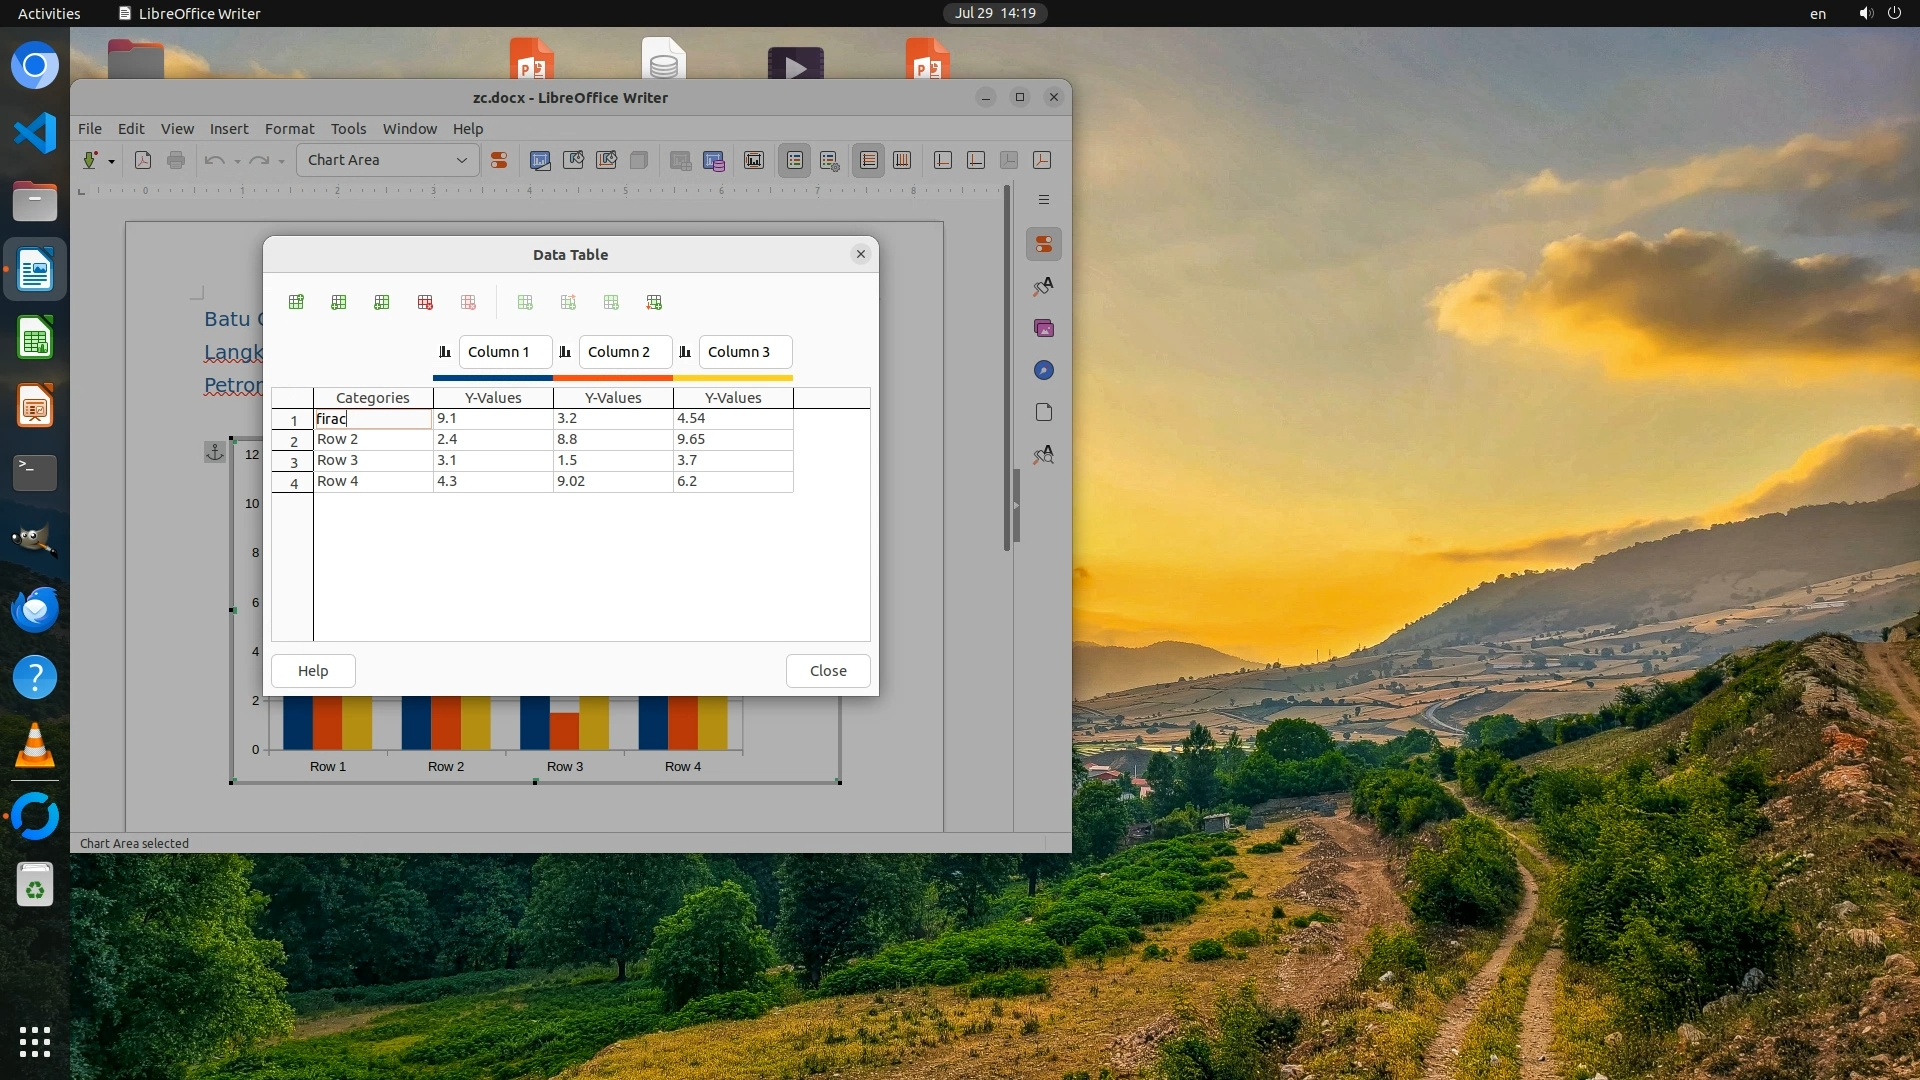
Task: Click the red Delete Row icon
Action: (425, 302)
